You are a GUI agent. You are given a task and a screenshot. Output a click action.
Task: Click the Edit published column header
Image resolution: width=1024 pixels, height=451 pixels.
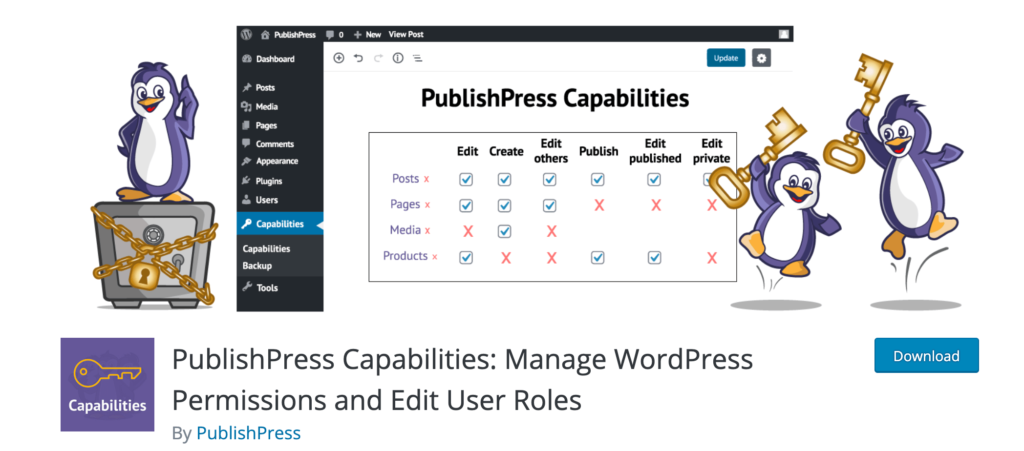point(655,150)
